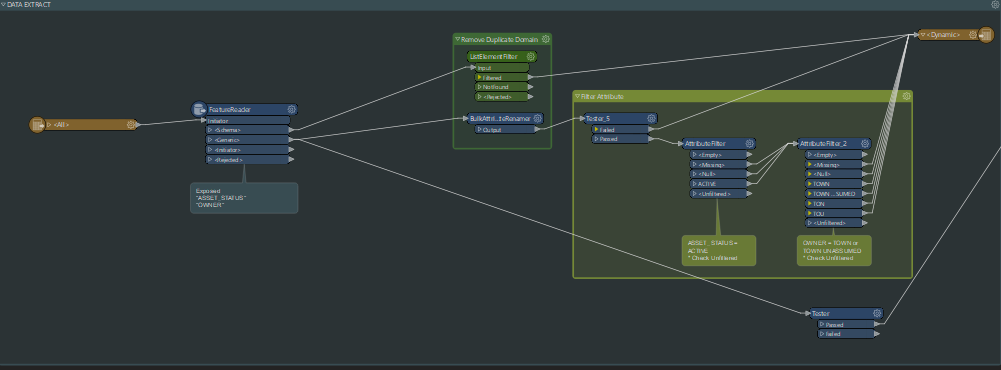The image size is (1001, 370).
Task: Expand AttributeFilter <Null> port attributes
Action: 695,174
